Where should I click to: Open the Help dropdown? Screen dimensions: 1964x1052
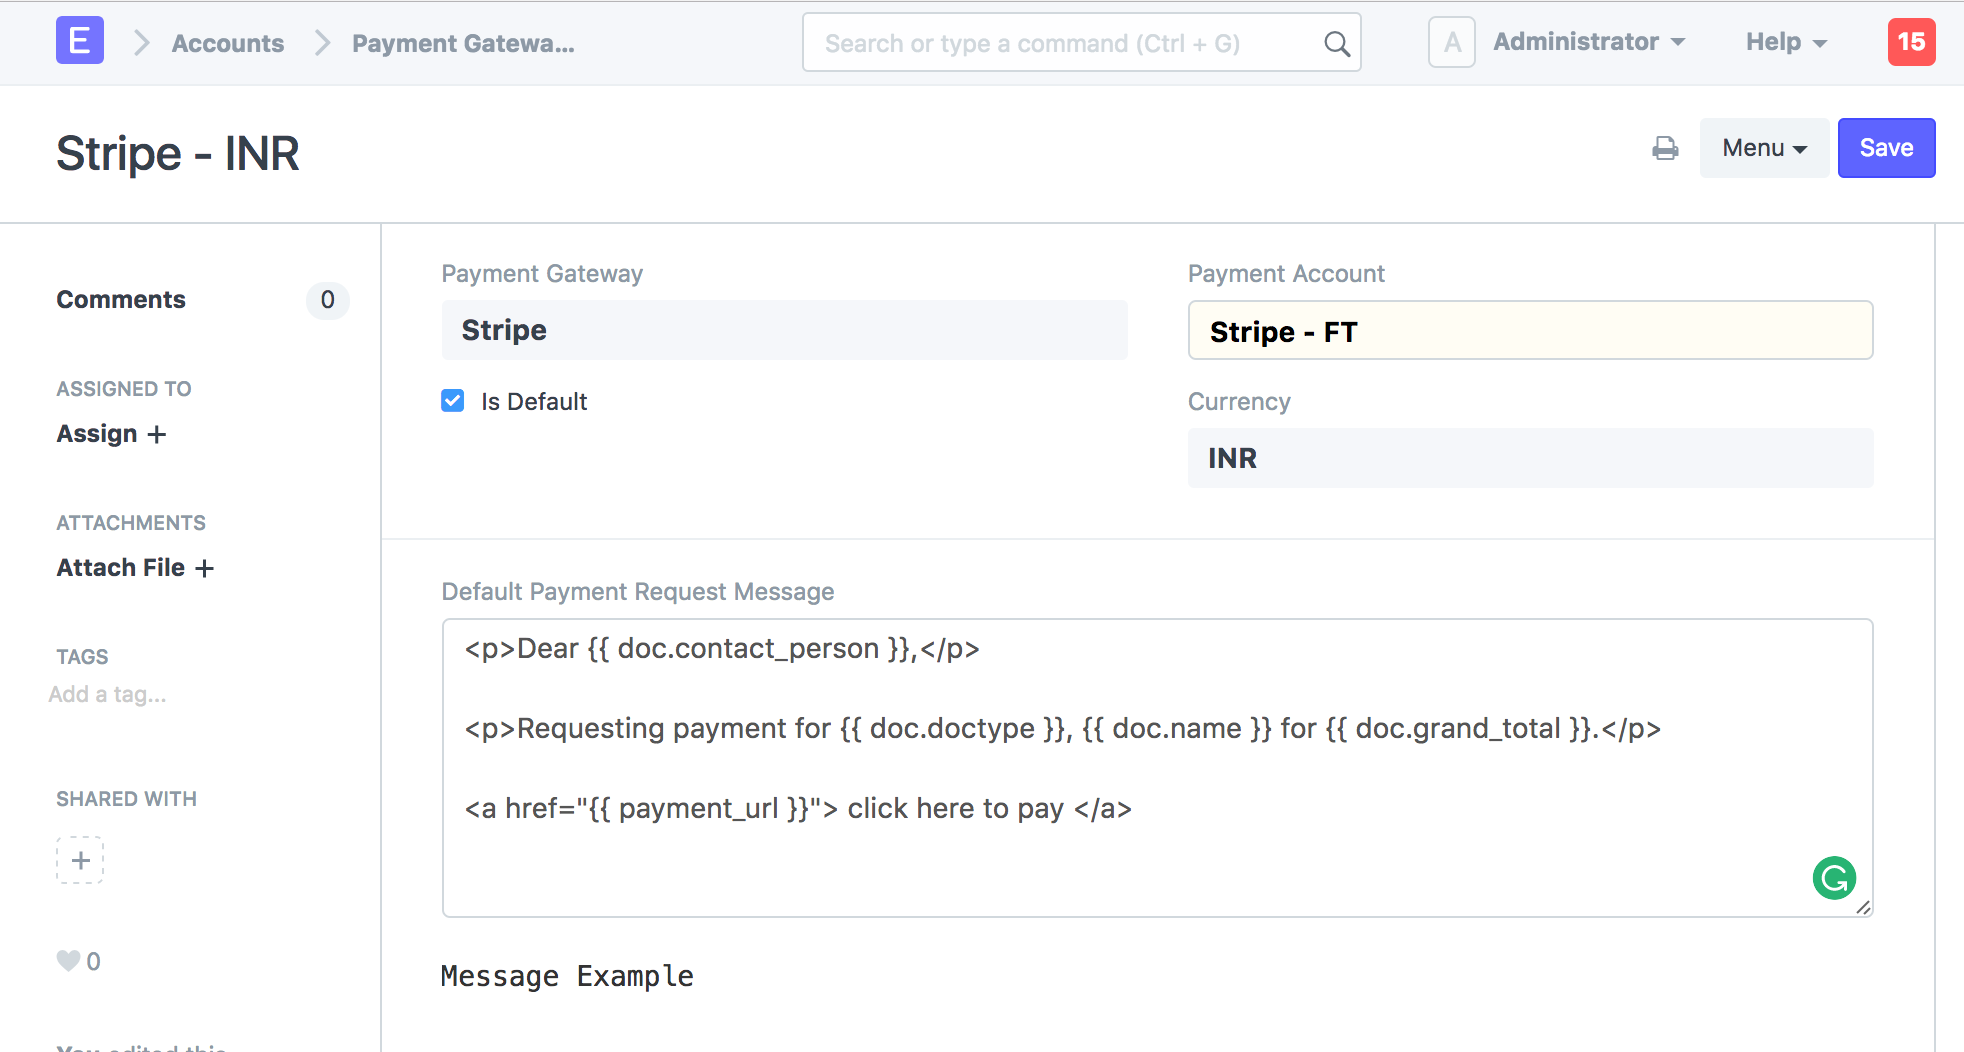[1786, 42]
